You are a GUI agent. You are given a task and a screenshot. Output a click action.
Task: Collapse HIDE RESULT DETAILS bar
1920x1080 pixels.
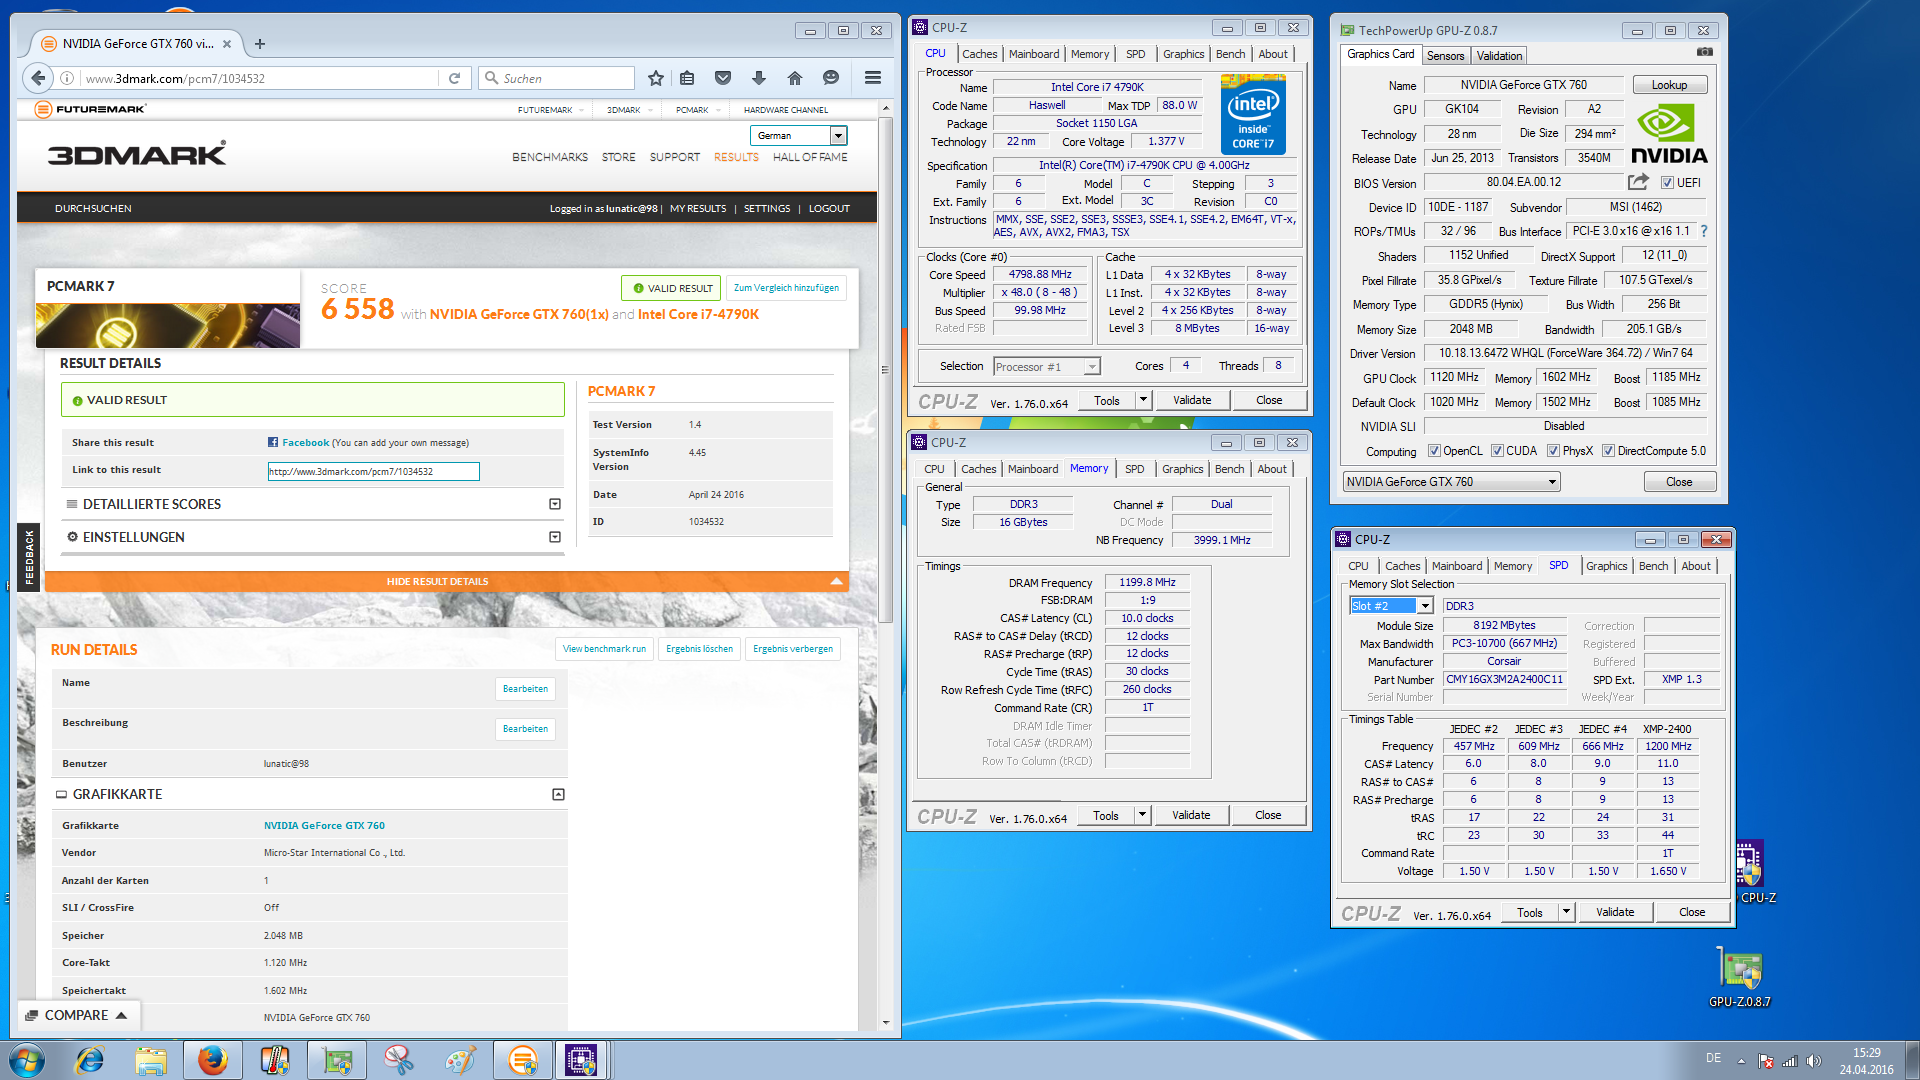click(447, 581)
